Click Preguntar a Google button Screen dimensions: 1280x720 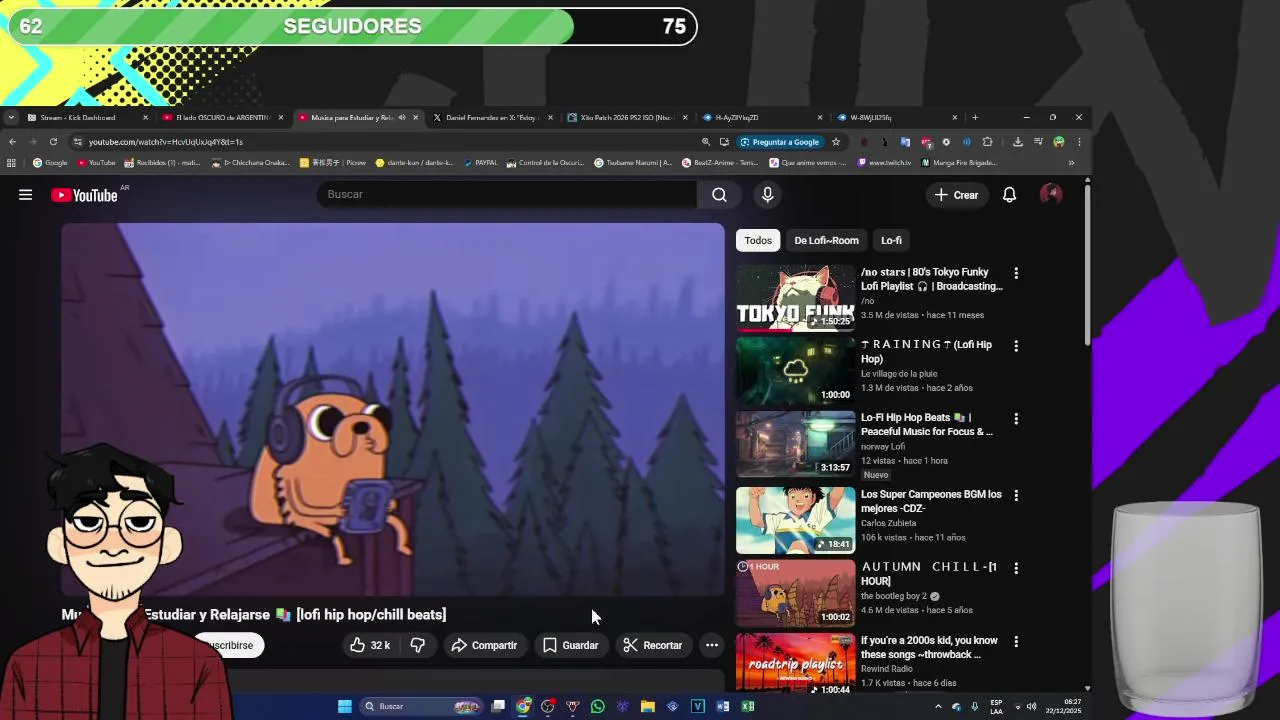pos(780,142)
